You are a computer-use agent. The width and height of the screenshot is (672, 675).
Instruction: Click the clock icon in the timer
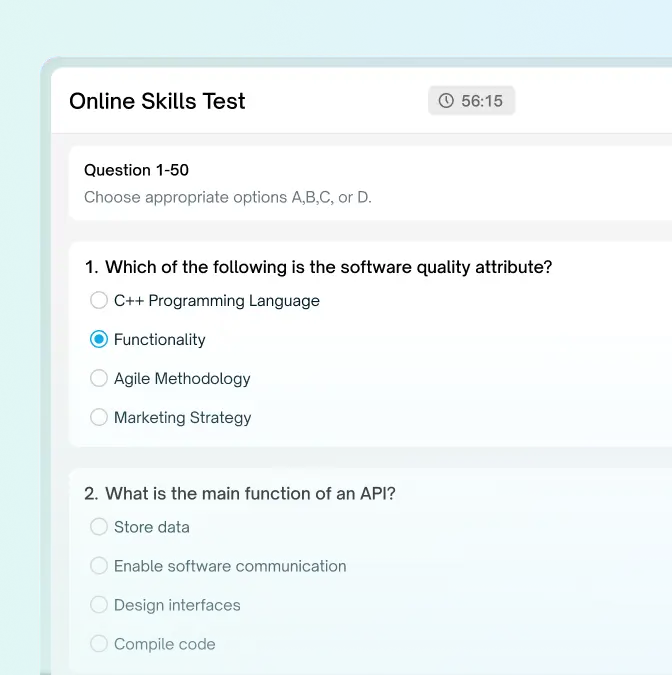446,101
